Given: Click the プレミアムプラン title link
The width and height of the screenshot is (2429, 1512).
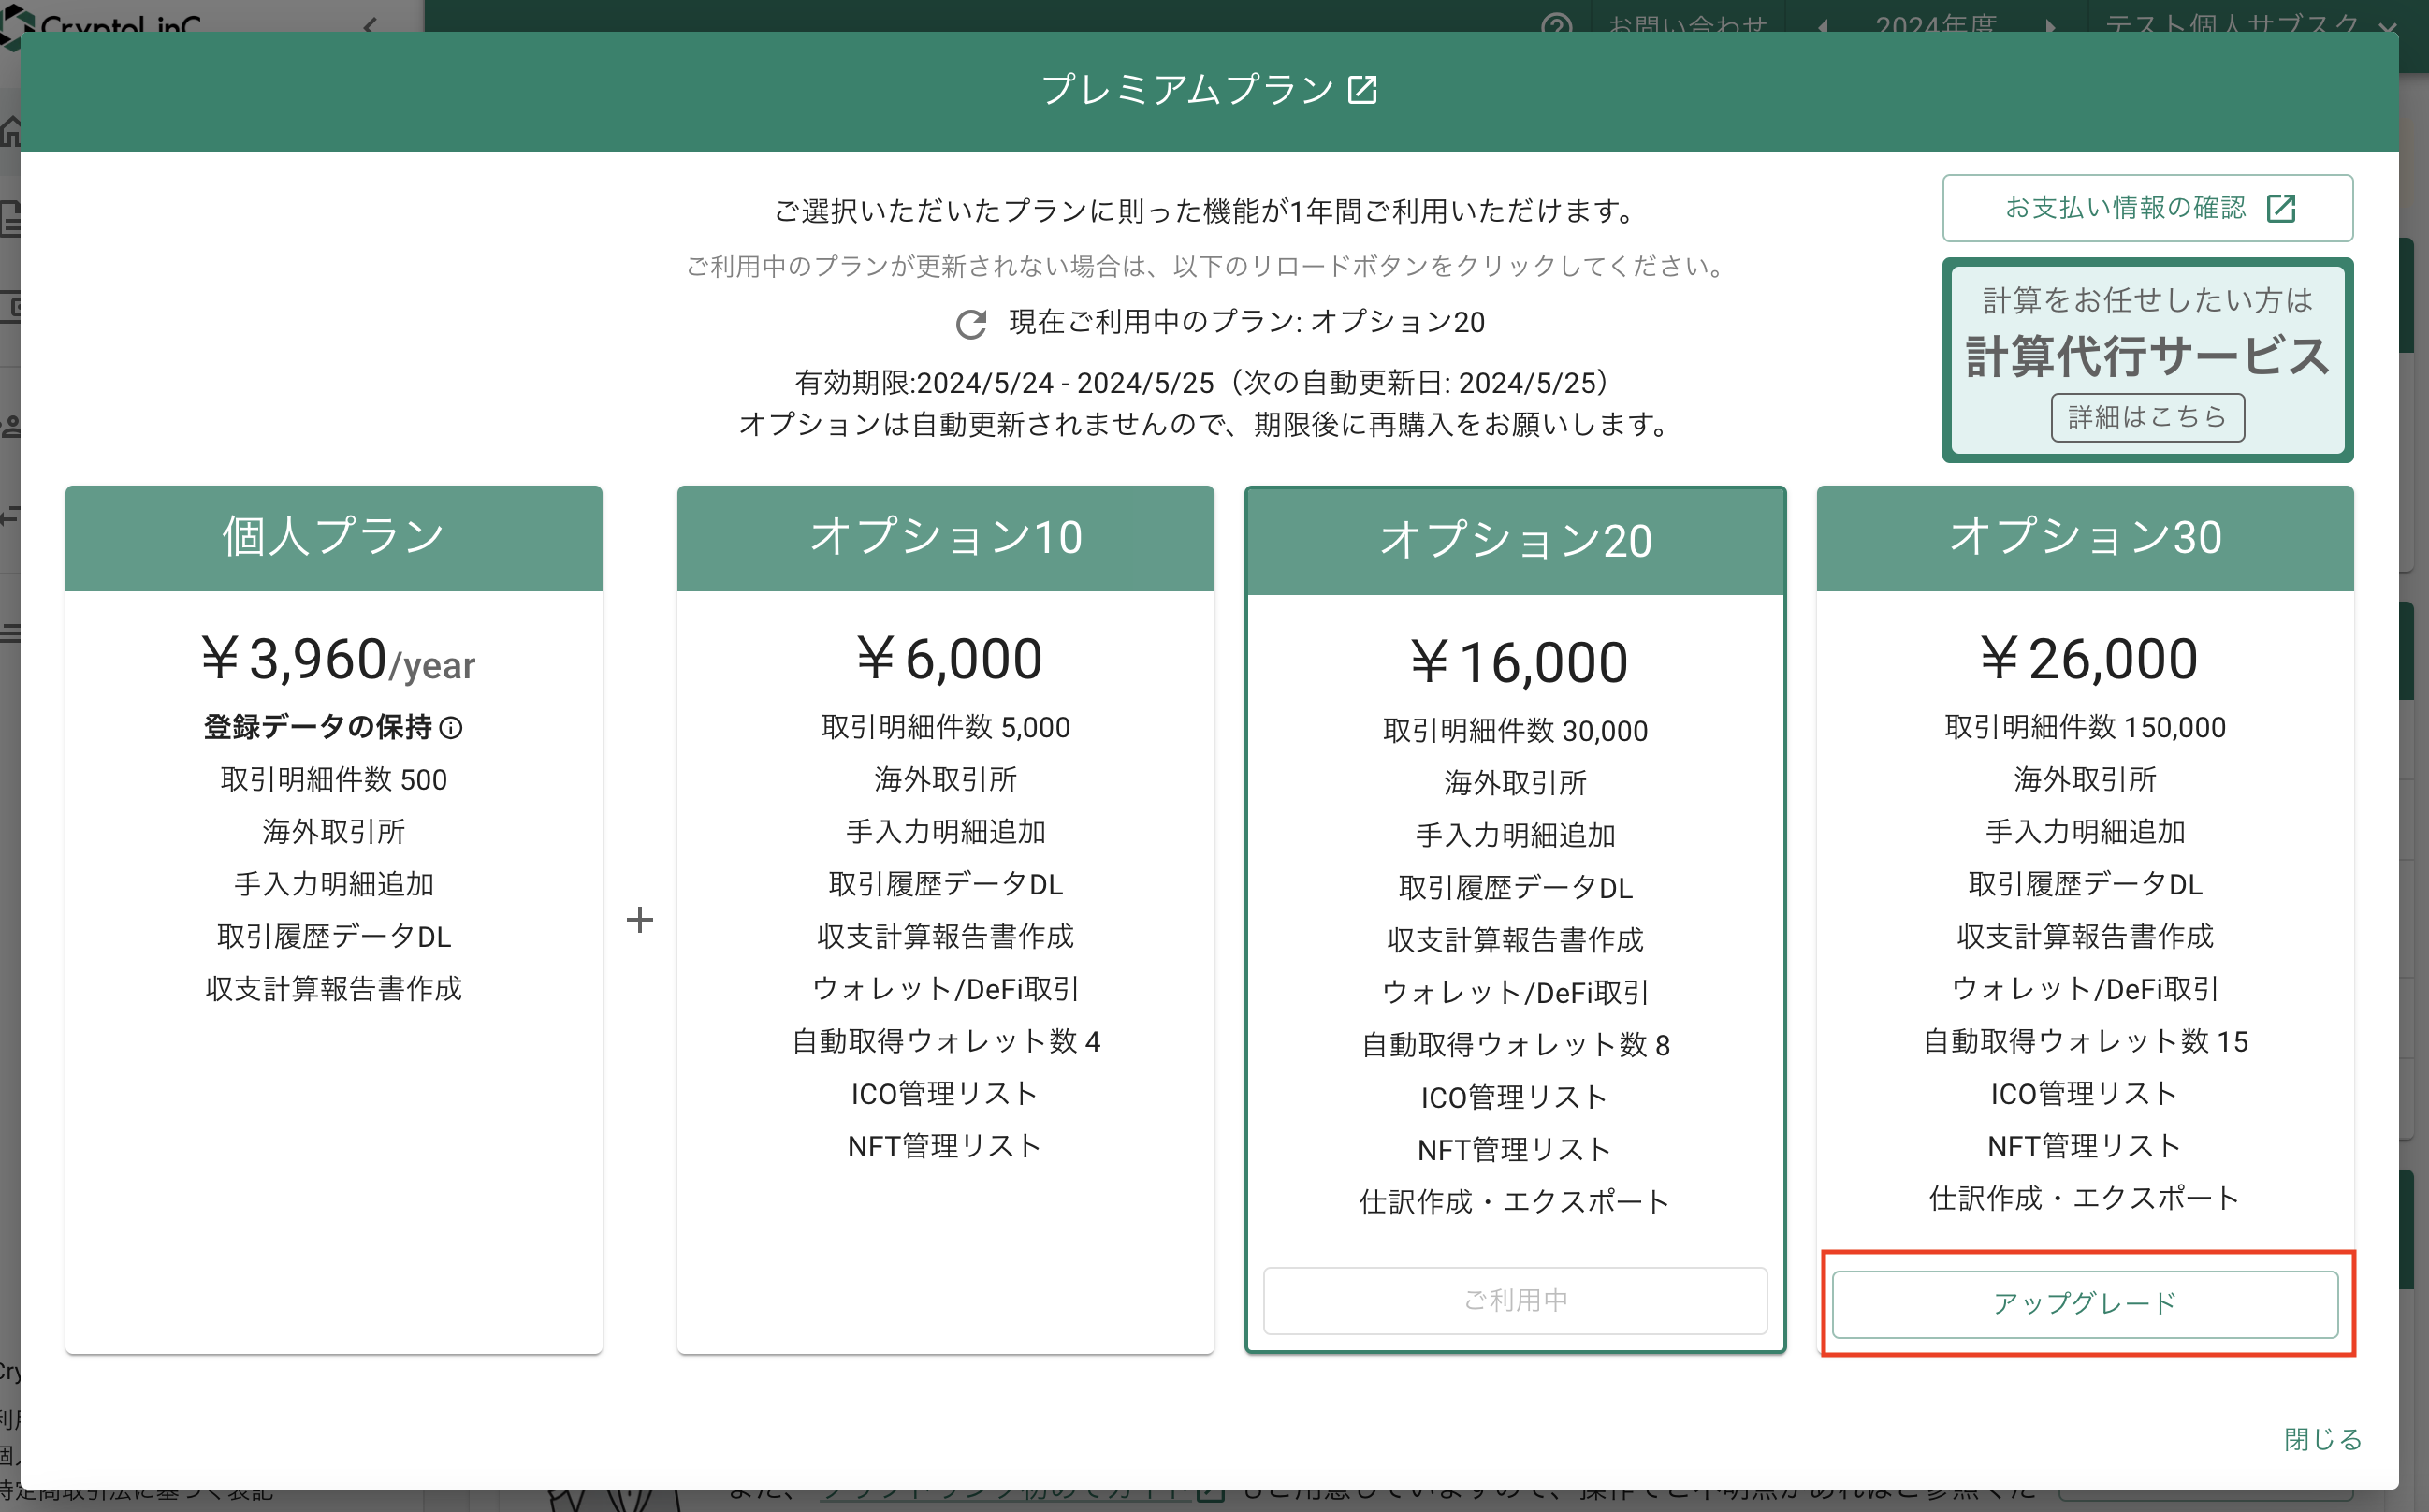Looking at the screenshot, I should 1187,89.
